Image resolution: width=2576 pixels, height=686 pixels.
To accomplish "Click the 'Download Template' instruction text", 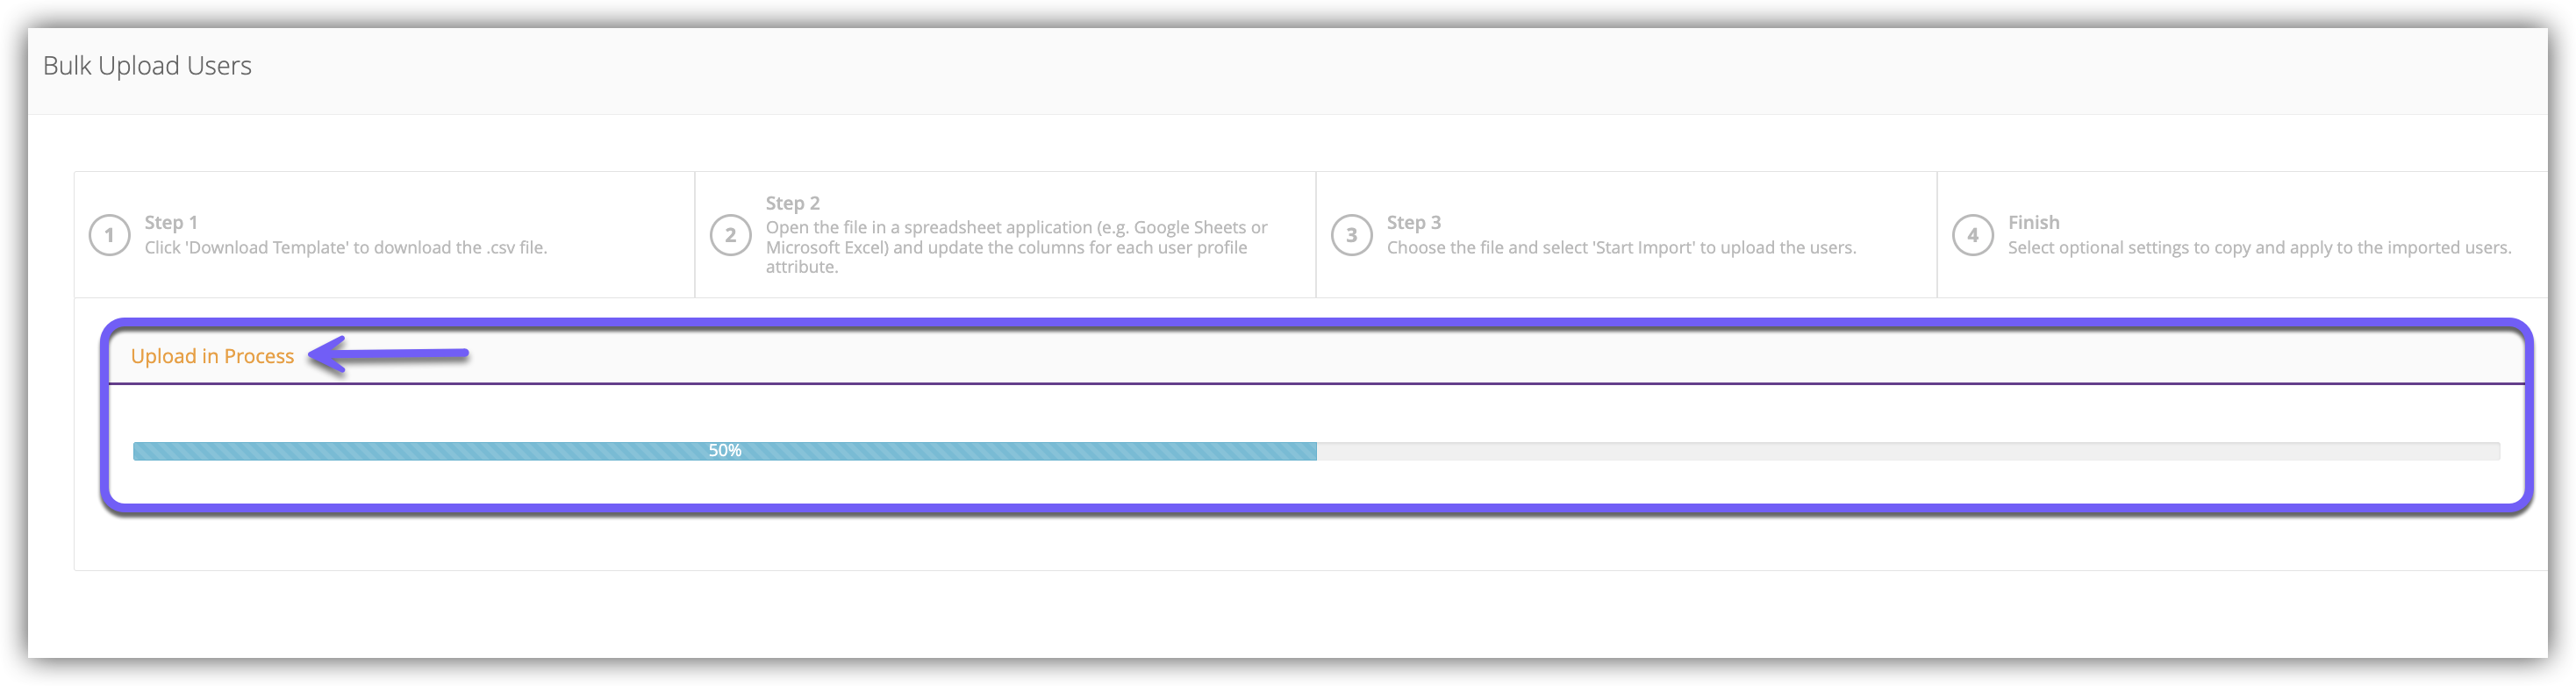I will (x=346, y=247).
